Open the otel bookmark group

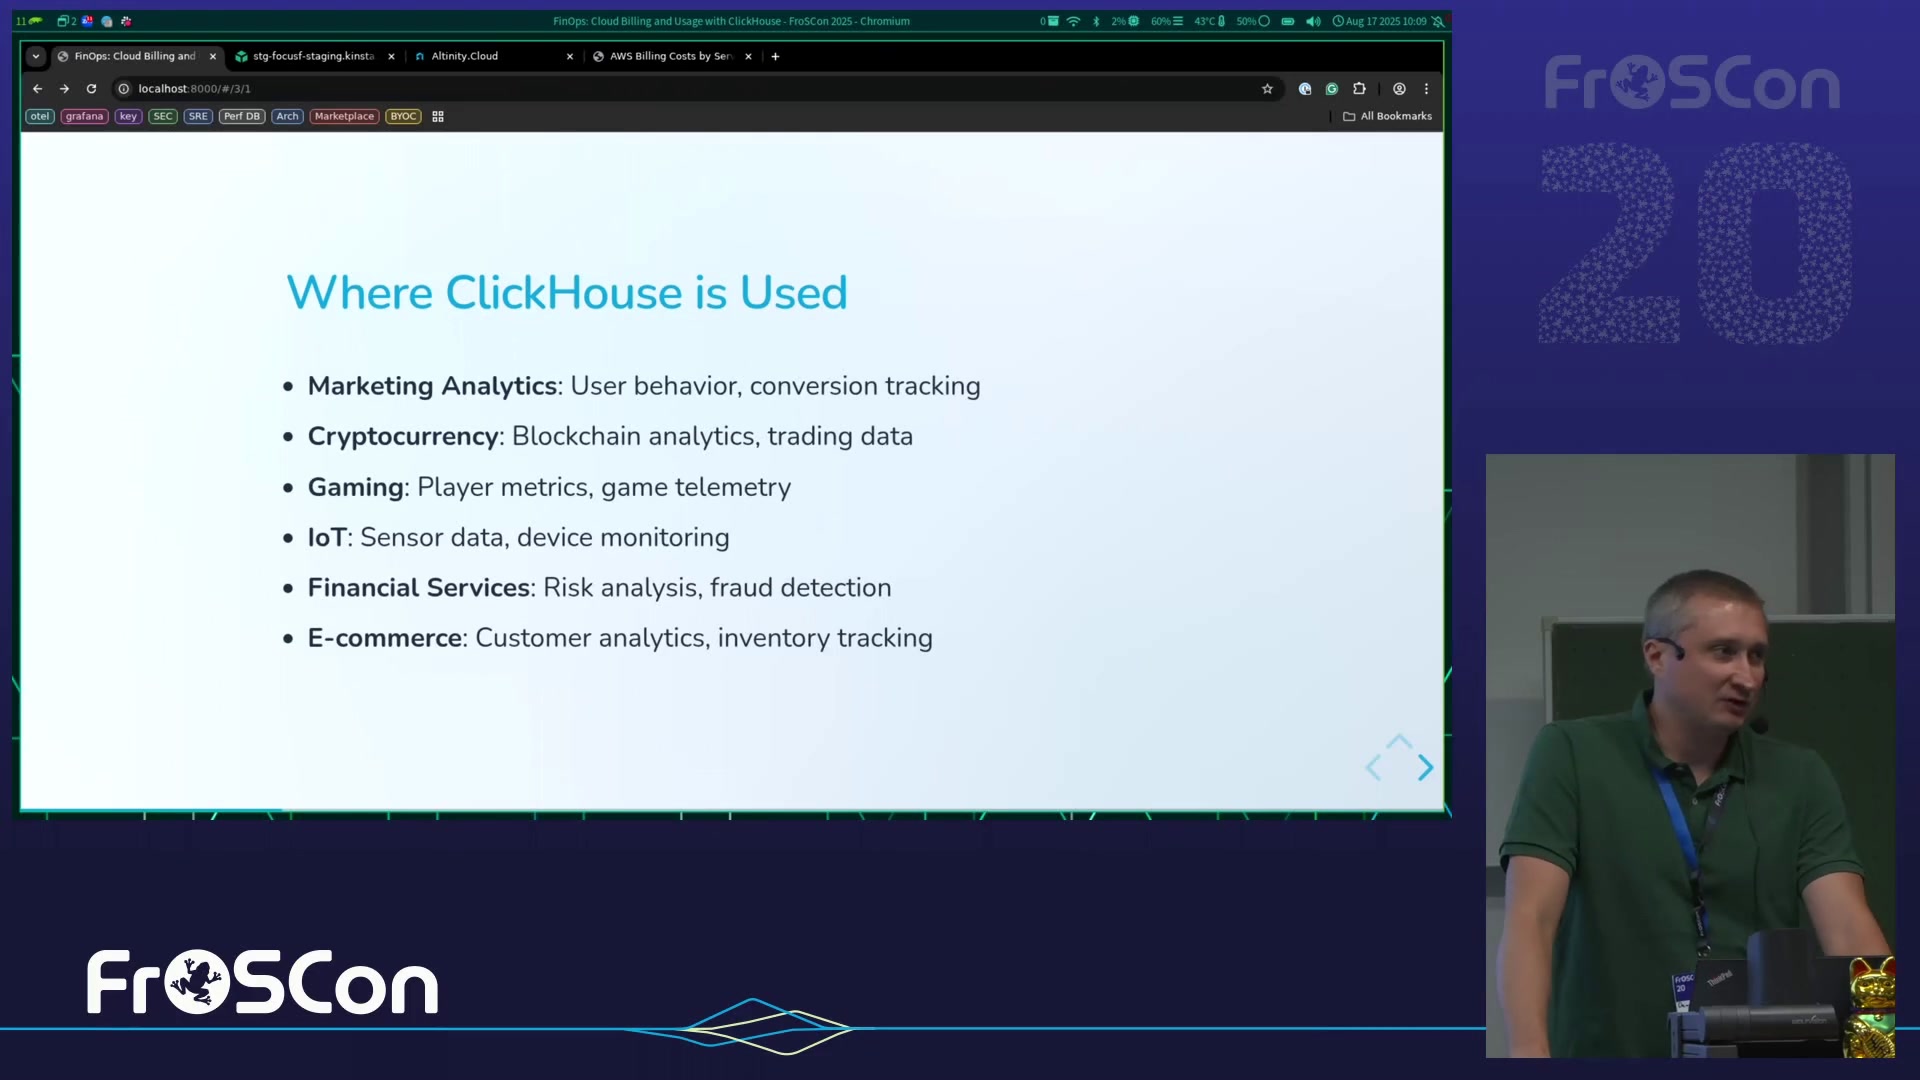40,117
